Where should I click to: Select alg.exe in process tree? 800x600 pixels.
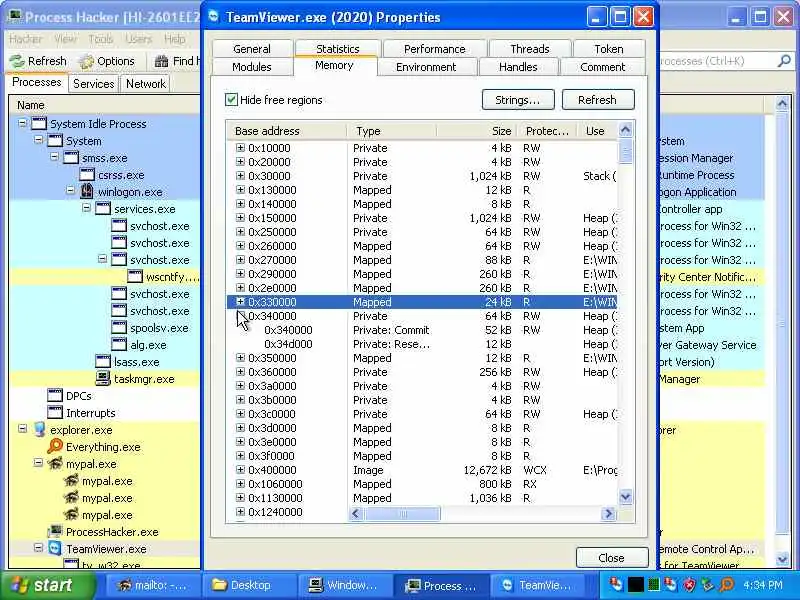coord(148,345)
